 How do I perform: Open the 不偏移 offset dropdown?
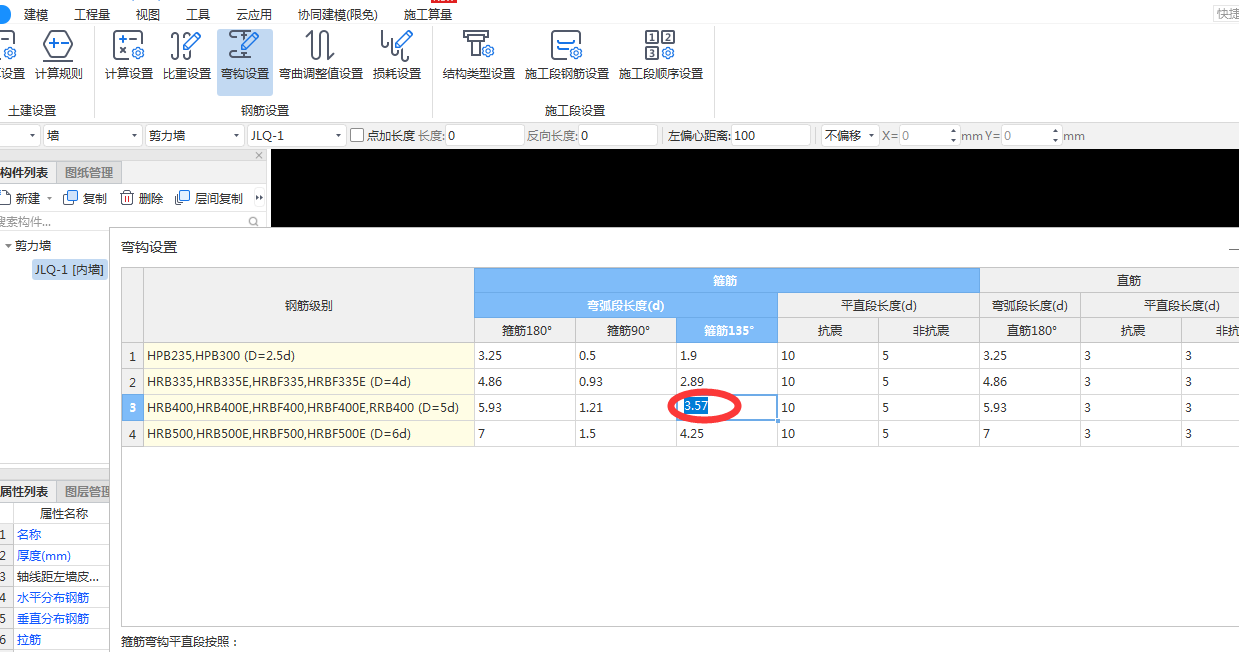(x=850, y=135)
